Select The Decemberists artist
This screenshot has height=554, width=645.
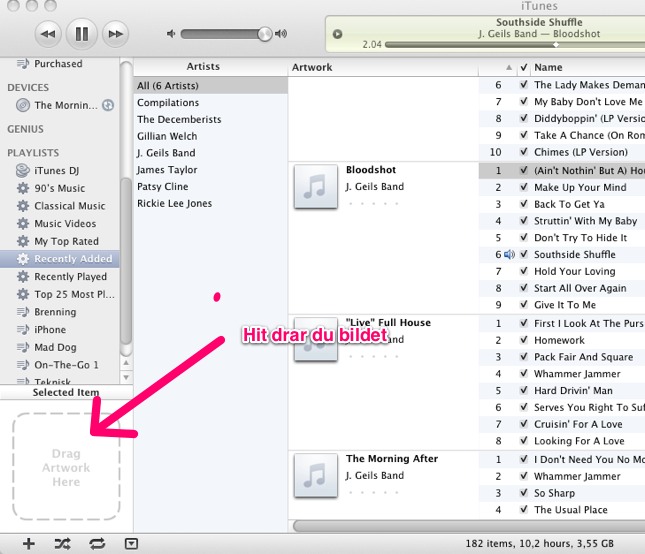click(210, 119)
